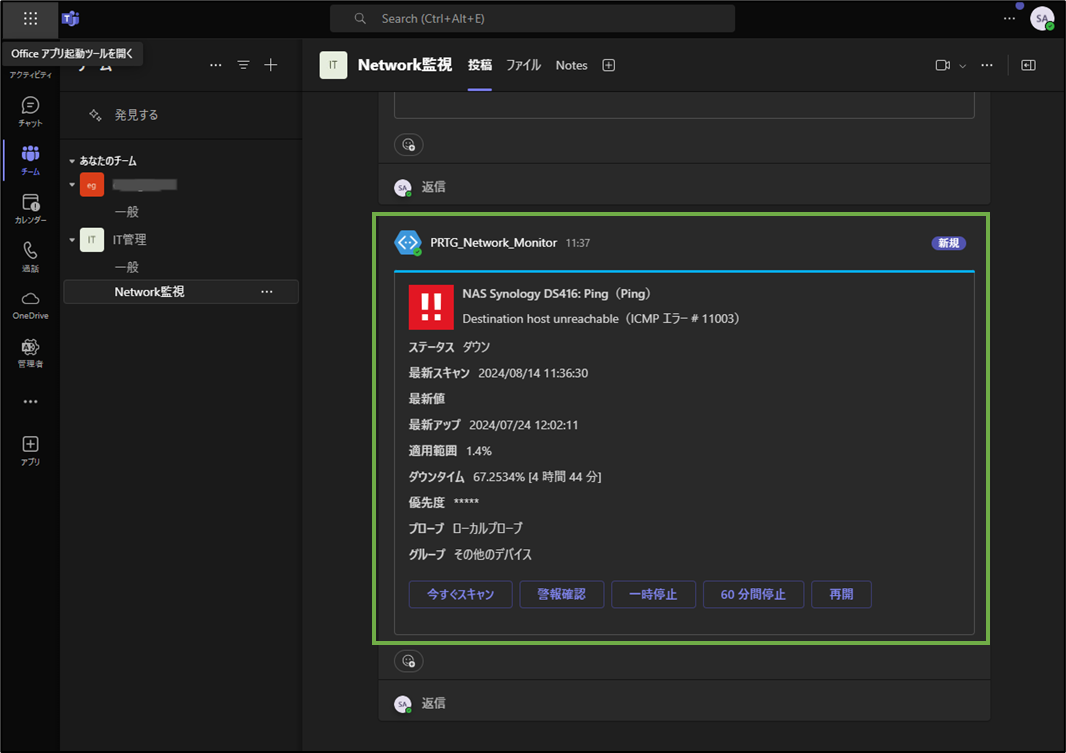
Task: Open the channel info pane icon
Action: click(x=1028, y=65)
